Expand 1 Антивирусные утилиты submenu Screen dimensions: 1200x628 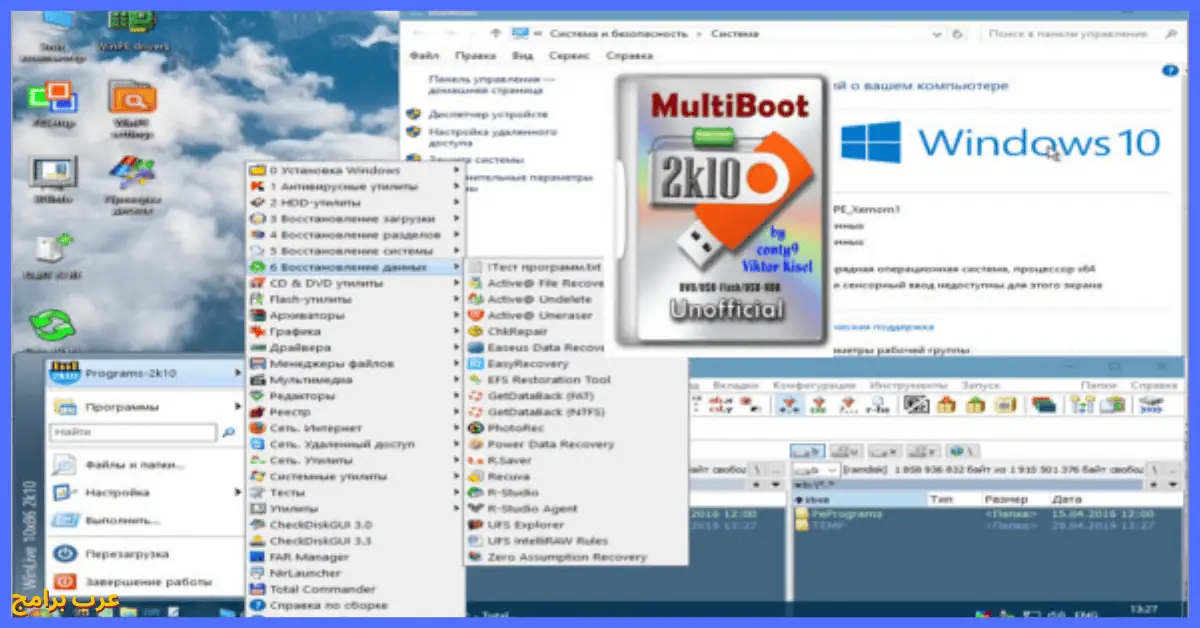click(355, 186)
